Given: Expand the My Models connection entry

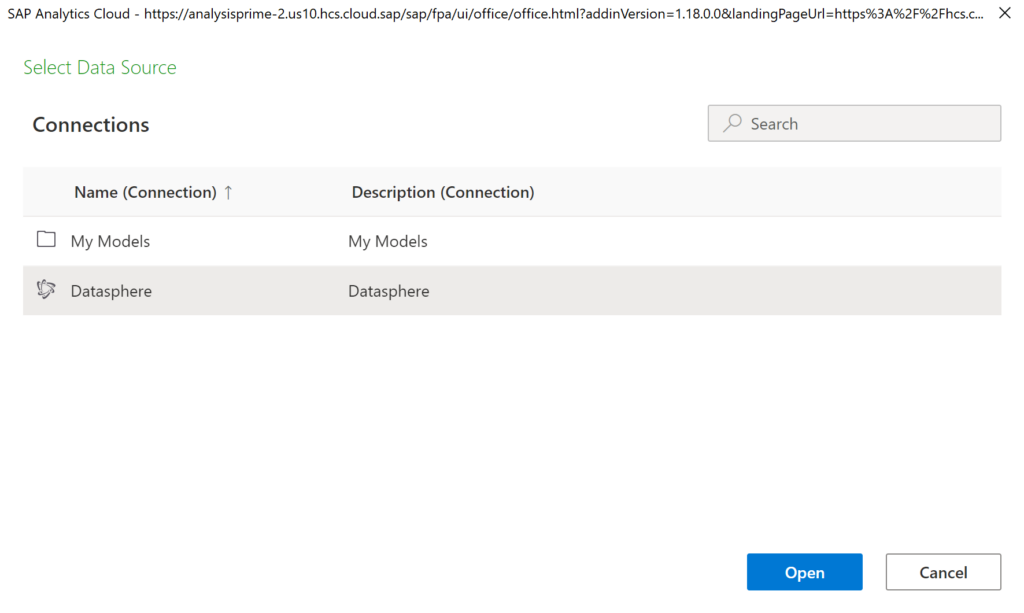Looking at the screenshot, I should click(x=110, y=240).
